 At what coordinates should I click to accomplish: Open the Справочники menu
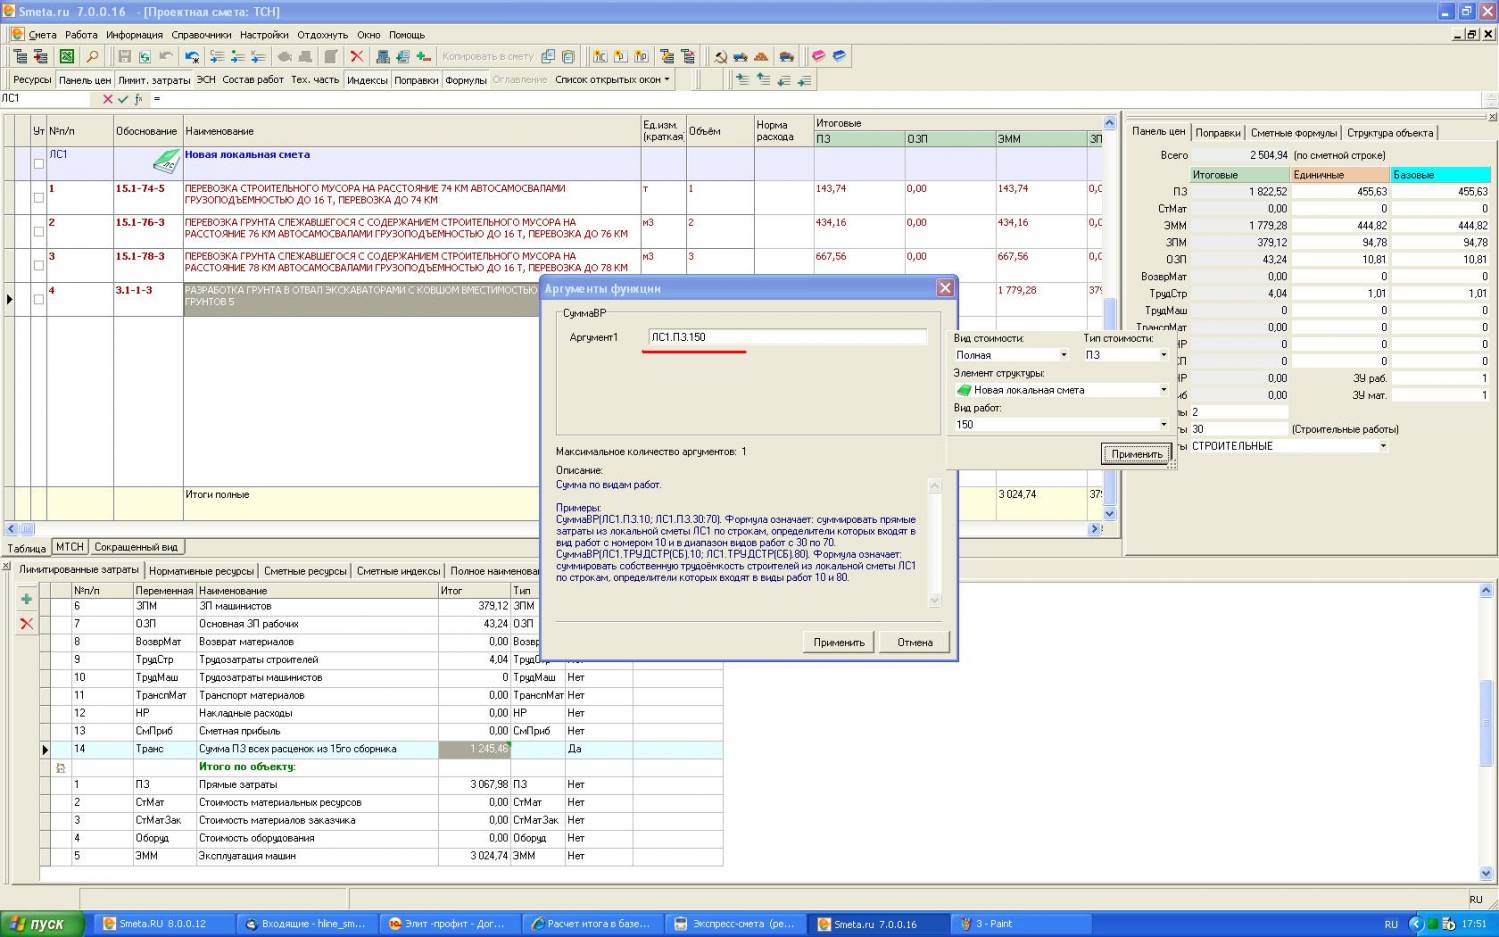pyautogui.click(x=201, y=35)
